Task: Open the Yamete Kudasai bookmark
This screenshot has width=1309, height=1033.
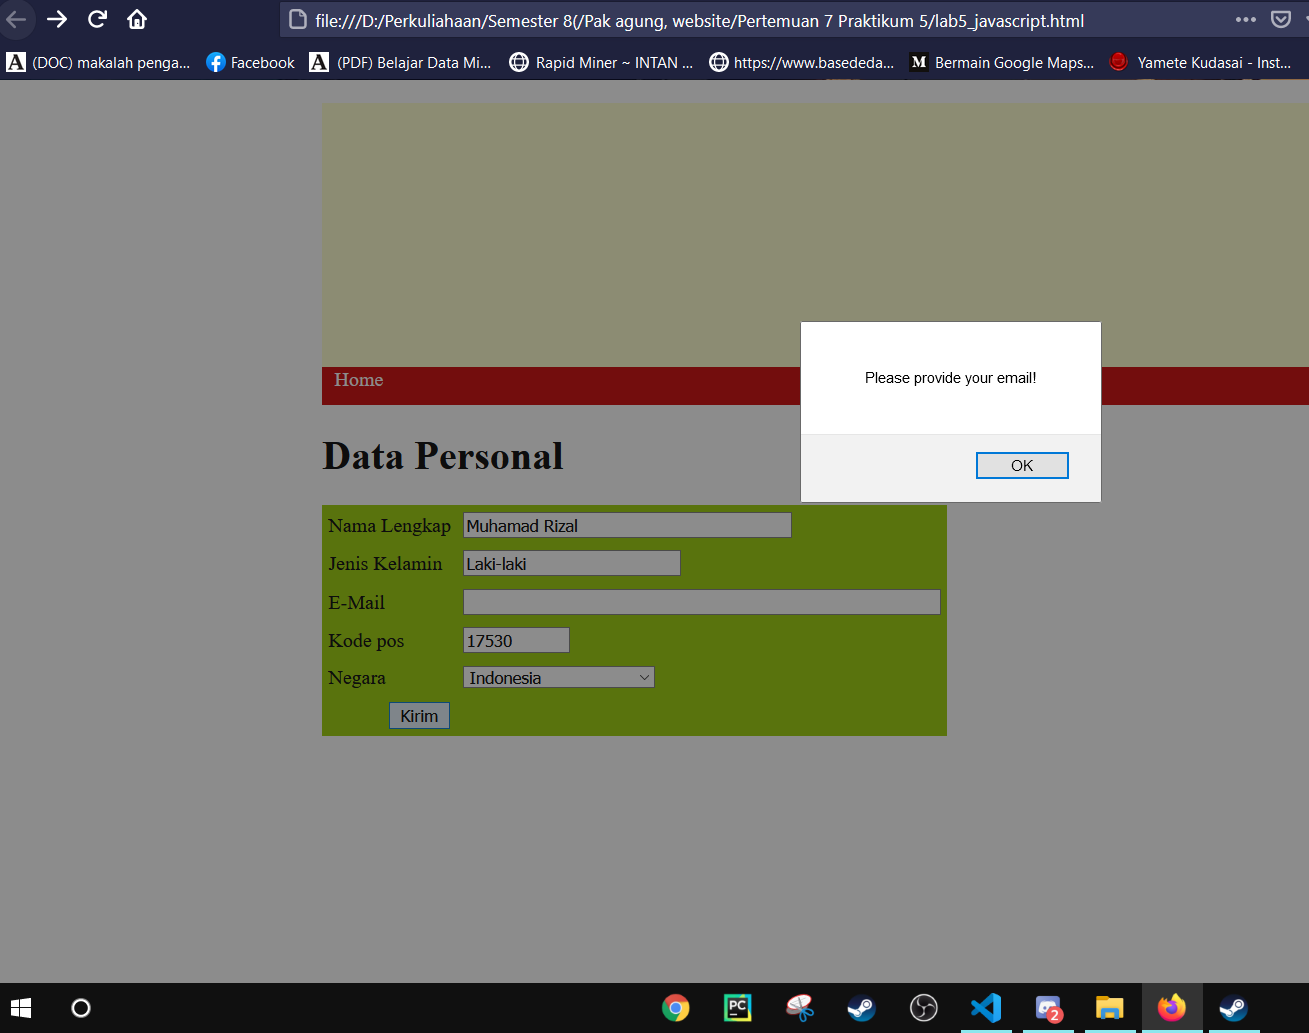Action: click(1199, 62)
